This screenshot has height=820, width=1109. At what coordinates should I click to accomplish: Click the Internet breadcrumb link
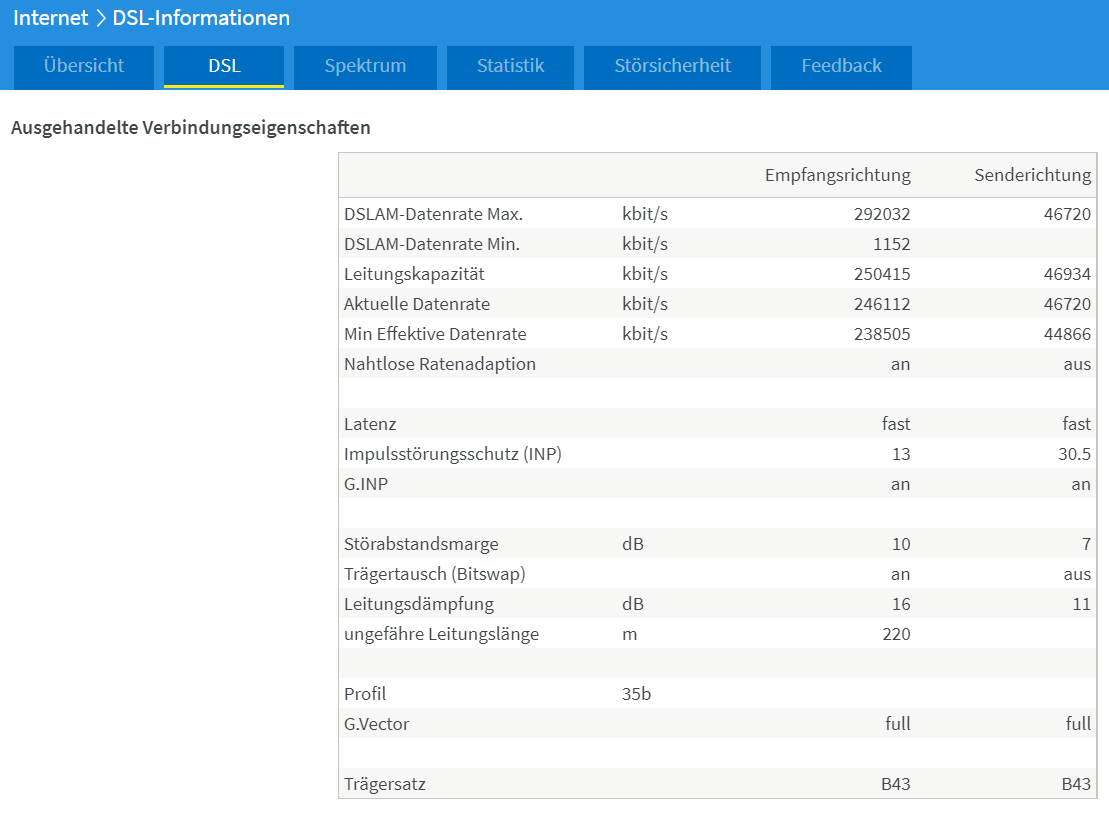pyautogui.click(x=51, y=18)
